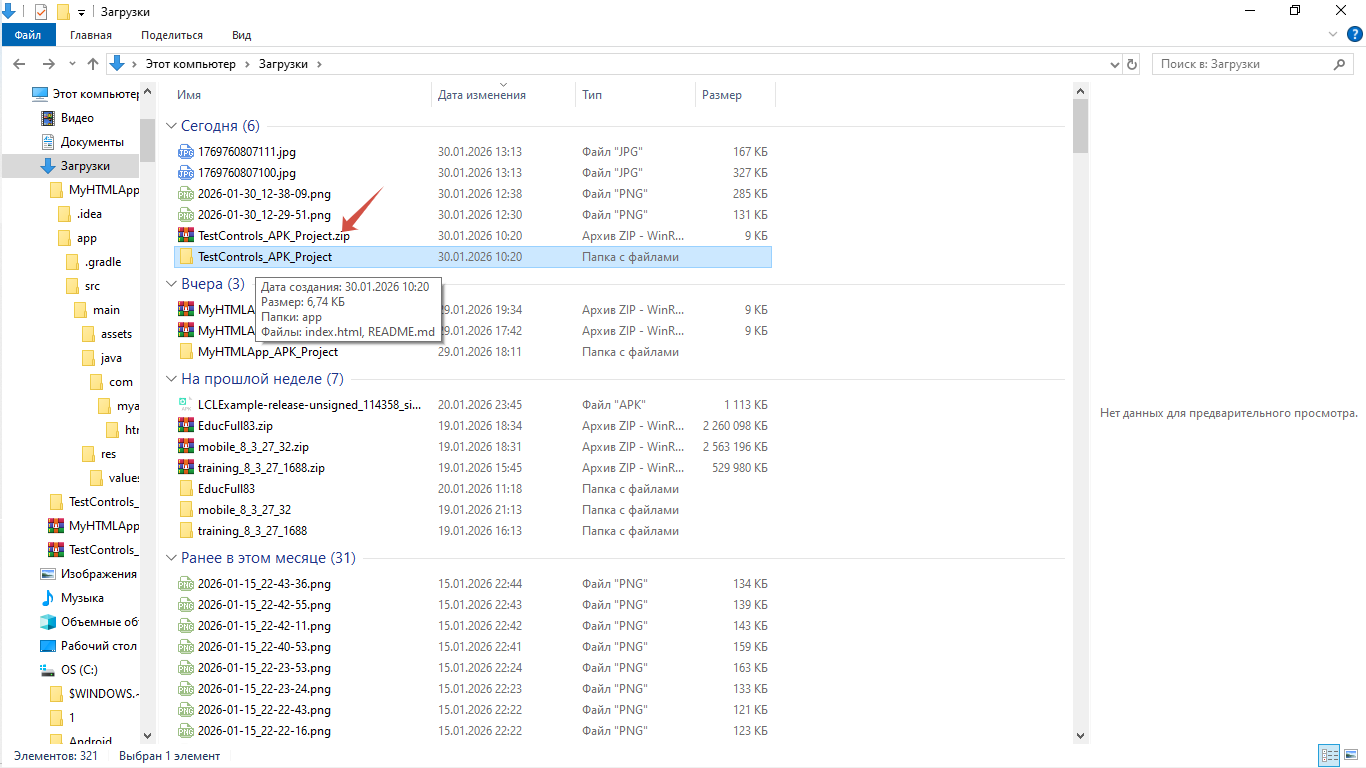The width and height of the screenshot is (1366, 768).
Task: Switch to details view icon
Action: tap(1328, 755)
